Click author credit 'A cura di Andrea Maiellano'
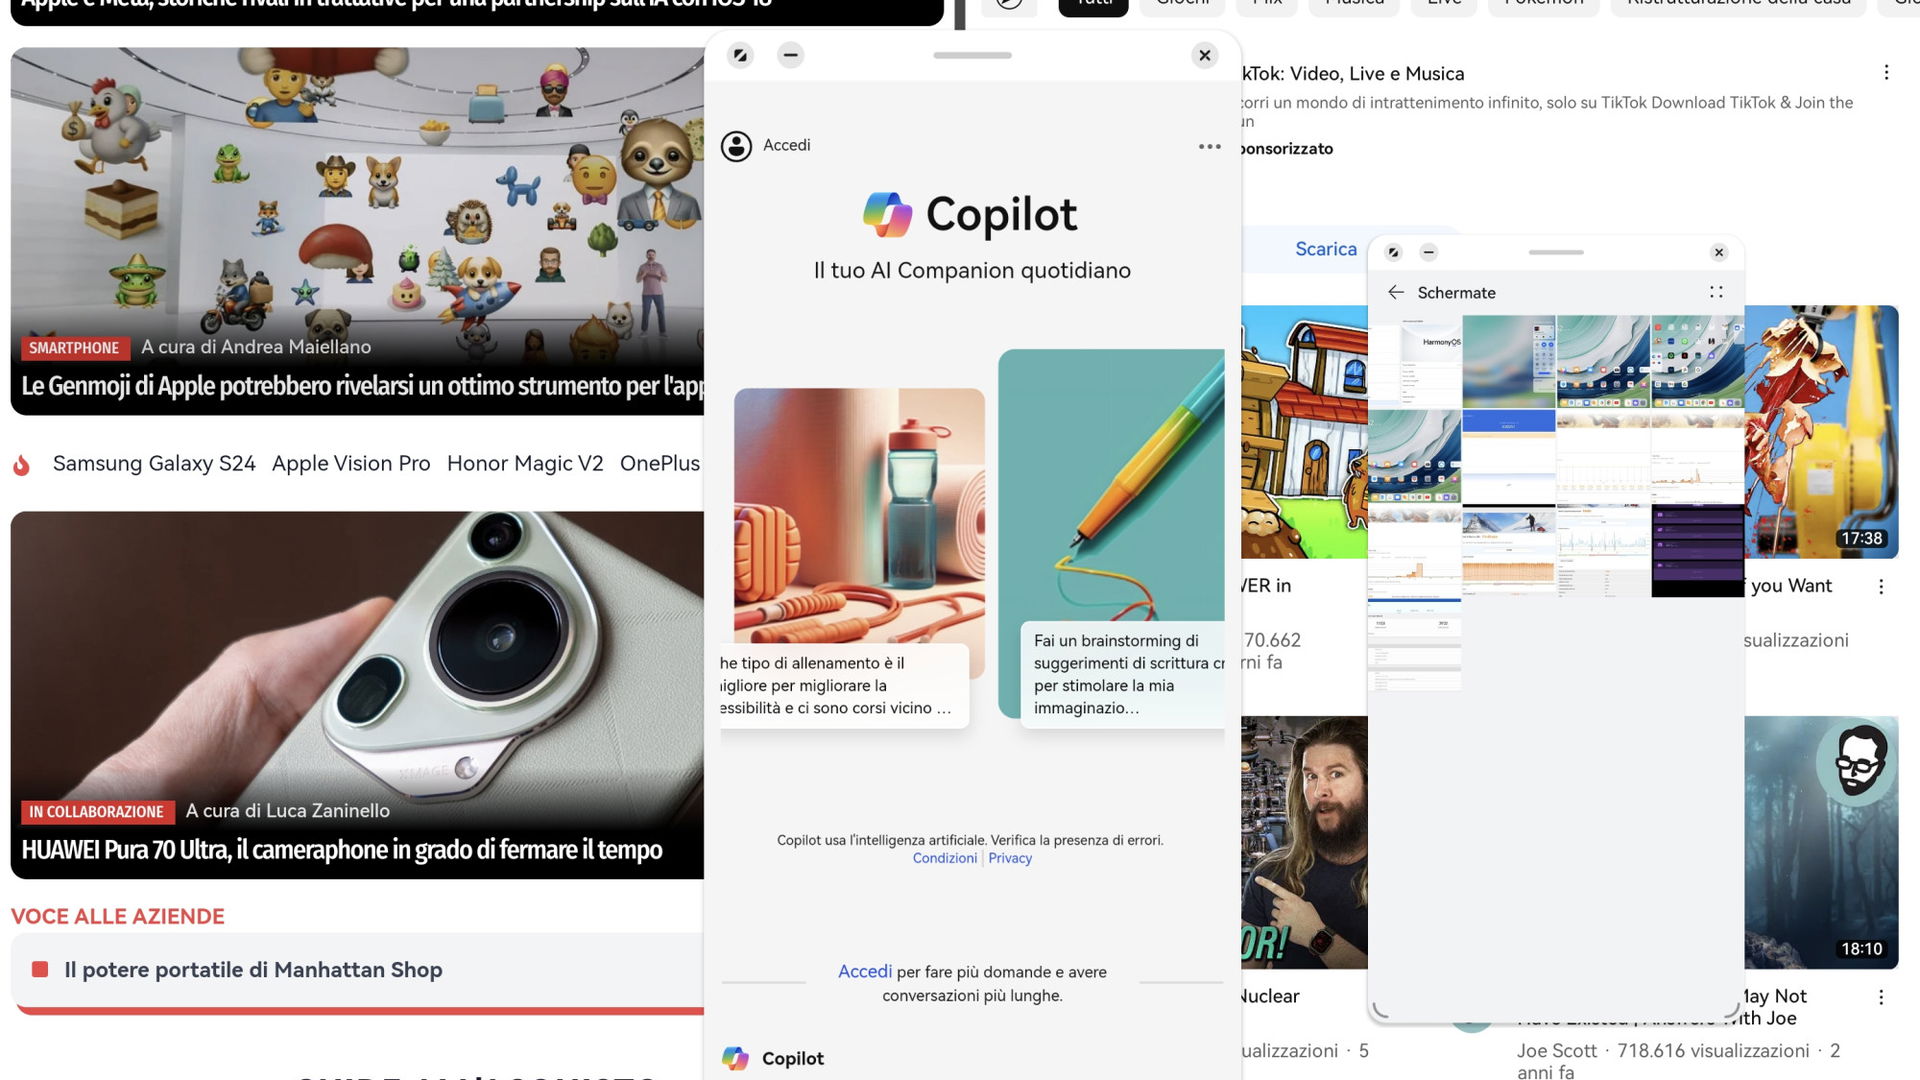Screen dimensions: 1920x1080 click(256, 347)
